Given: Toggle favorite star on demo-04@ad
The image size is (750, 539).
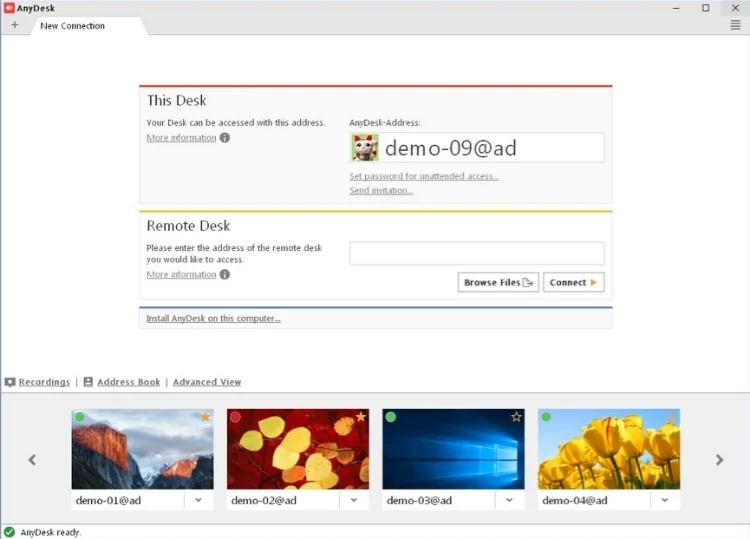Looking at the screenshot, I should [x=672, y=417].
